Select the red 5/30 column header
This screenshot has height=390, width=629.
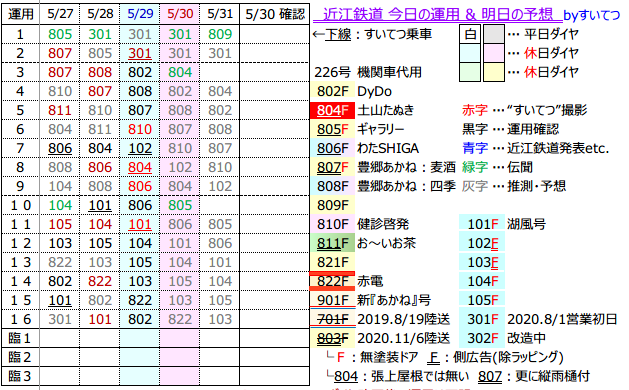tap(180, 14)
